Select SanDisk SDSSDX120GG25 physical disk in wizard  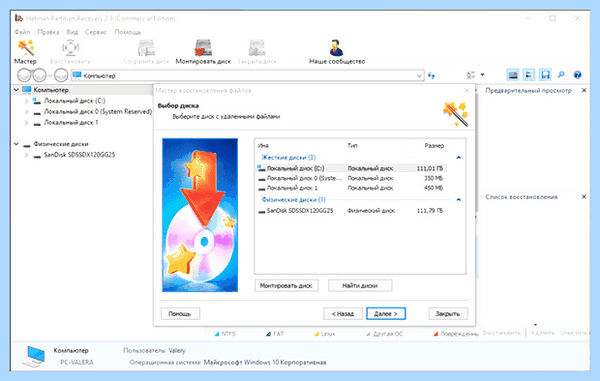[351, 211]
